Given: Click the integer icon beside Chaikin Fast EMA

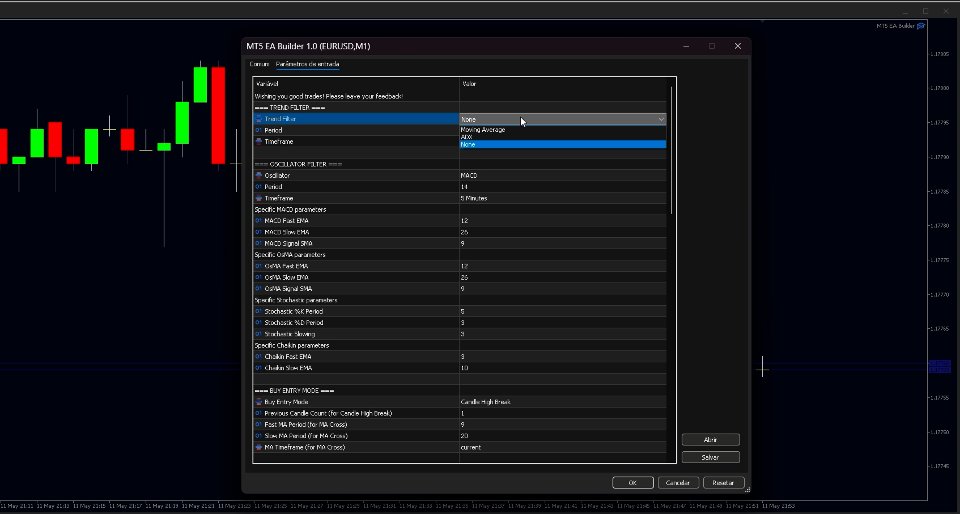Looking at the screenshot, I should coord(258,357).
